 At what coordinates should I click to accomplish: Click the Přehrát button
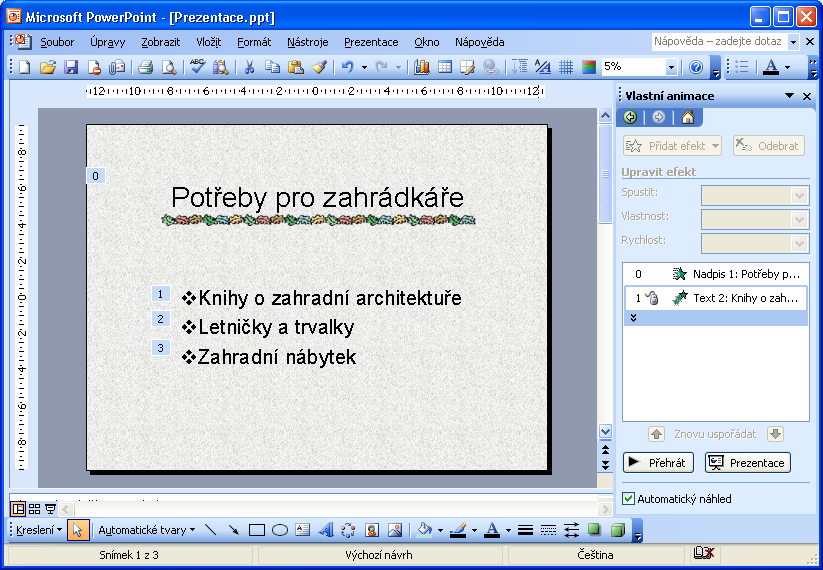point(658,462)
